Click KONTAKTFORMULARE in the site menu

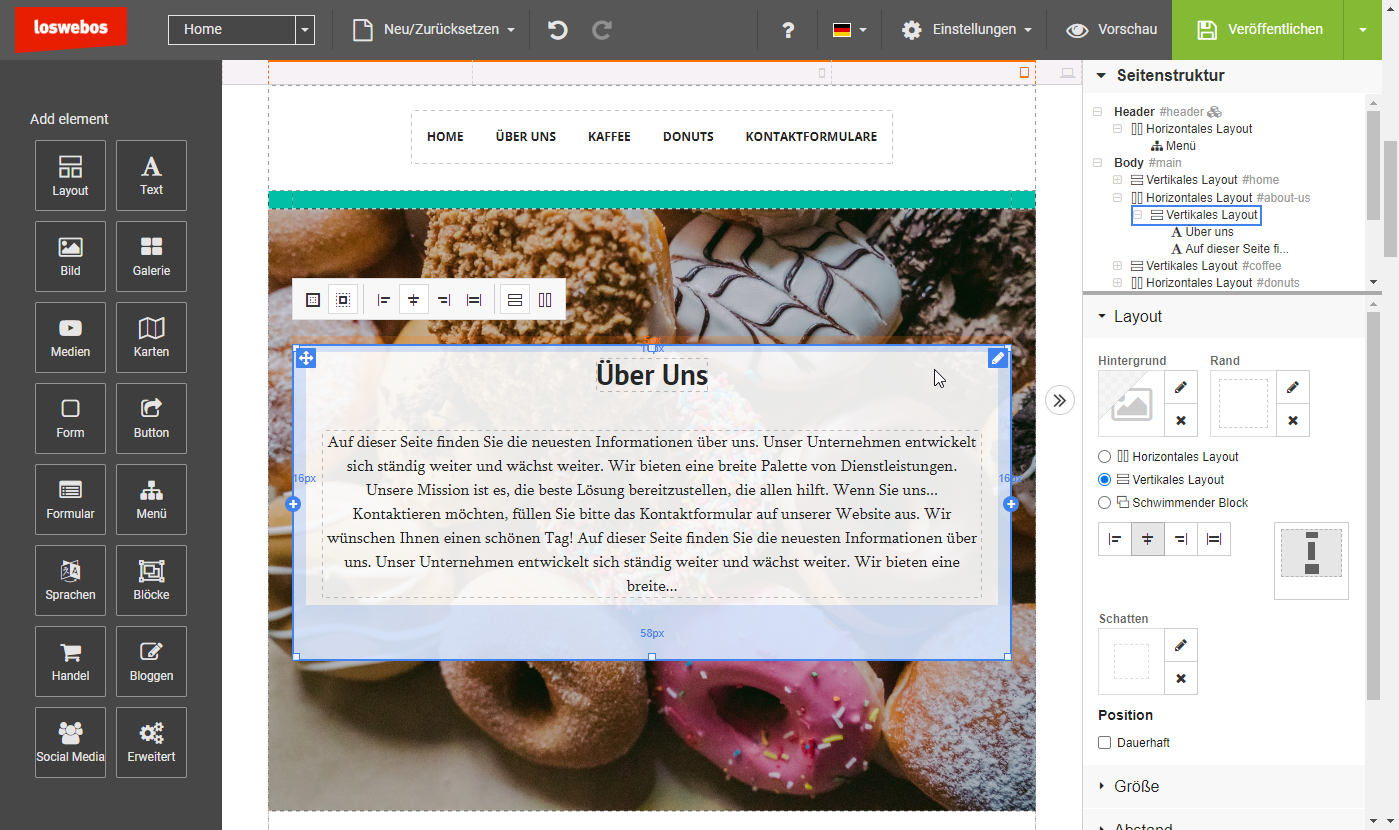tap(811, 137)
